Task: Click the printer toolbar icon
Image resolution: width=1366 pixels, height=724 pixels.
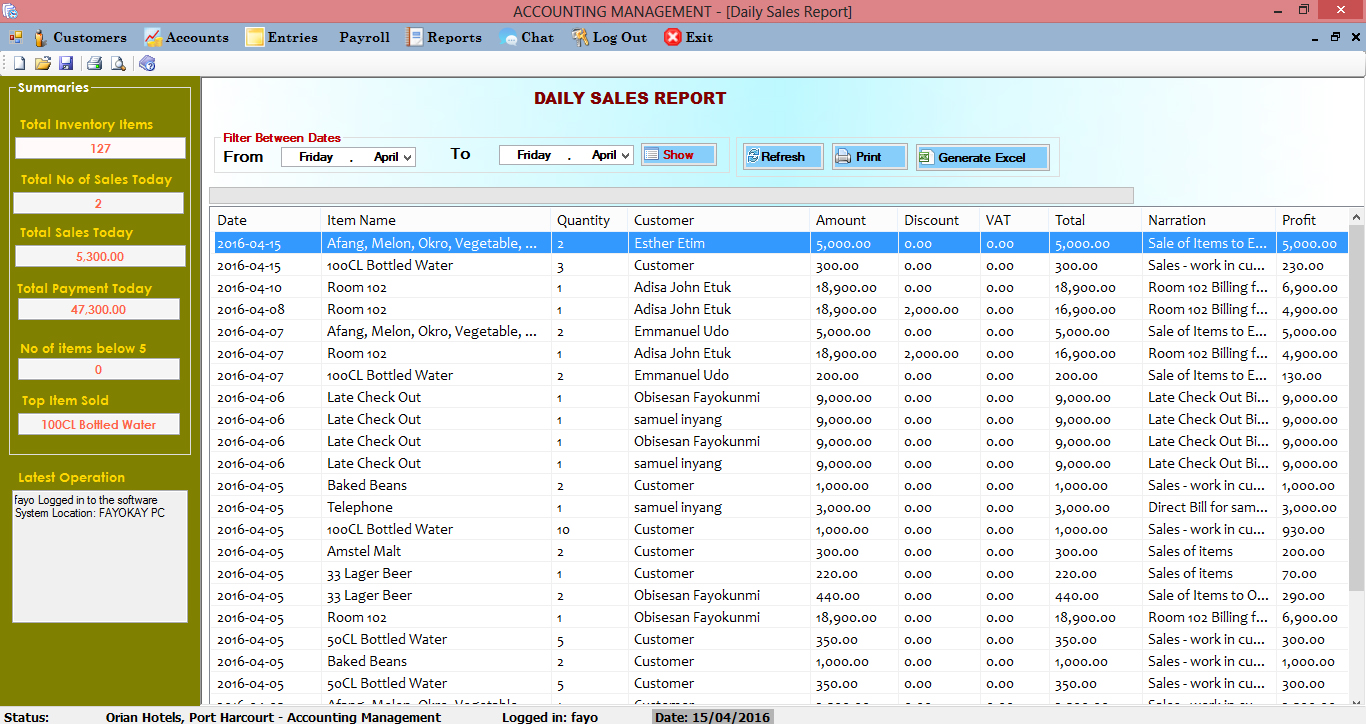Action: click(x=94, y=64)
